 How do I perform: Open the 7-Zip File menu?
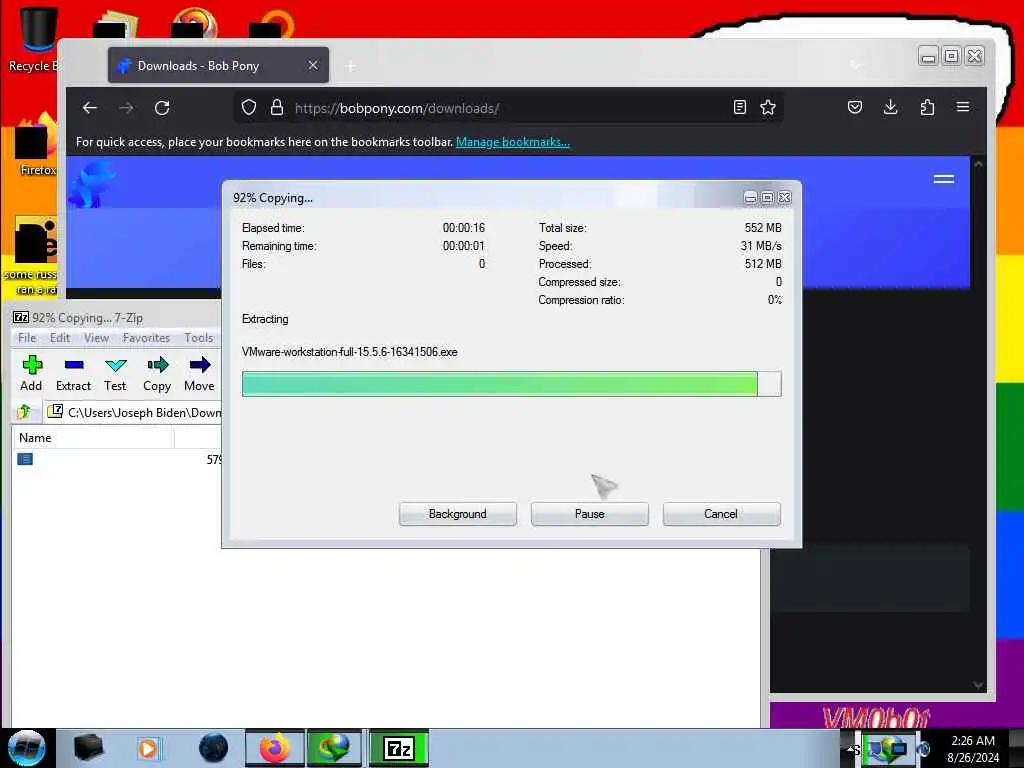click(x=27, y=338)
